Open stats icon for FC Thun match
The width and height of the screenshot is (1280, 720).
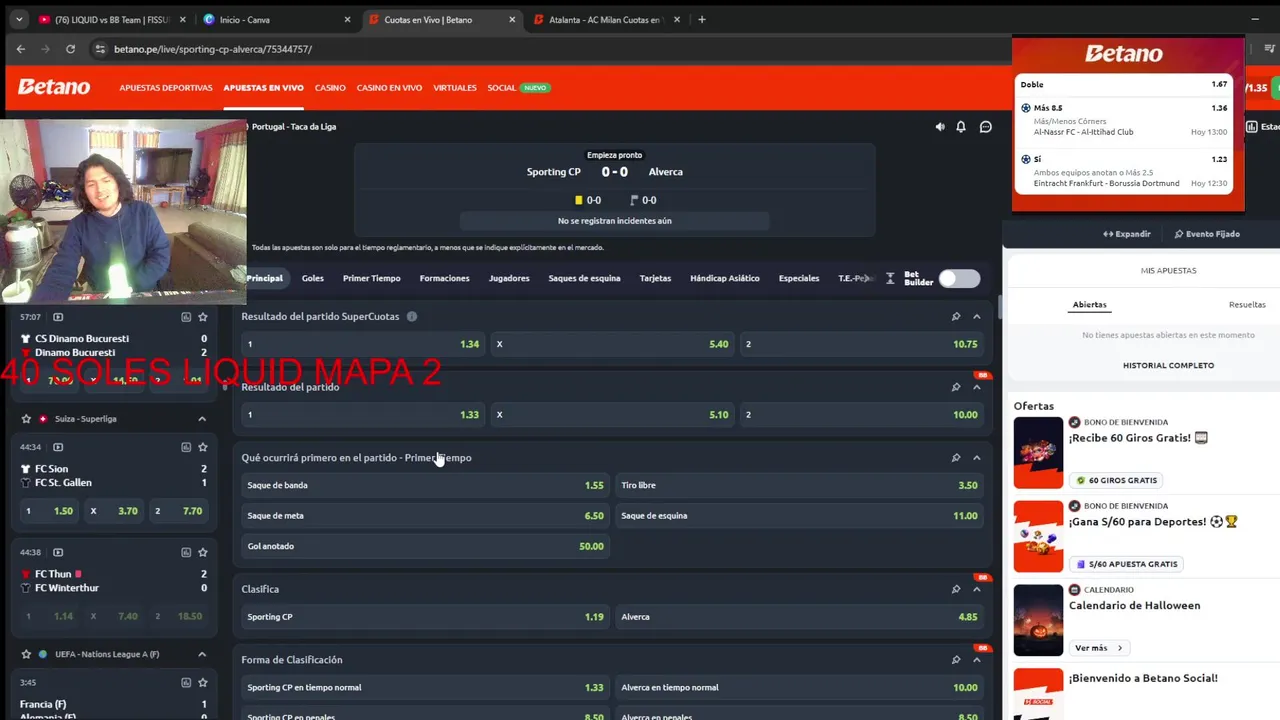click(186, 552)
